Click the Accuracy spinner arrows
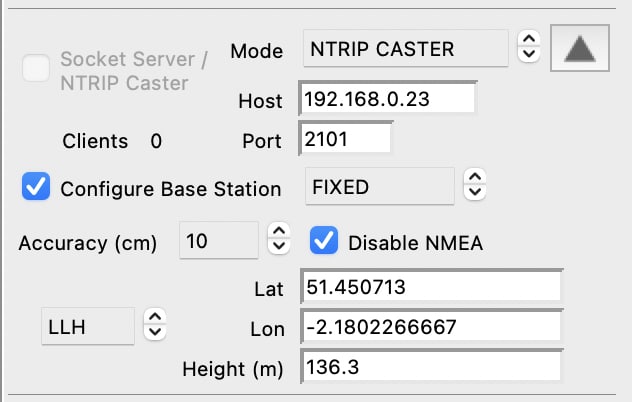 279,239
